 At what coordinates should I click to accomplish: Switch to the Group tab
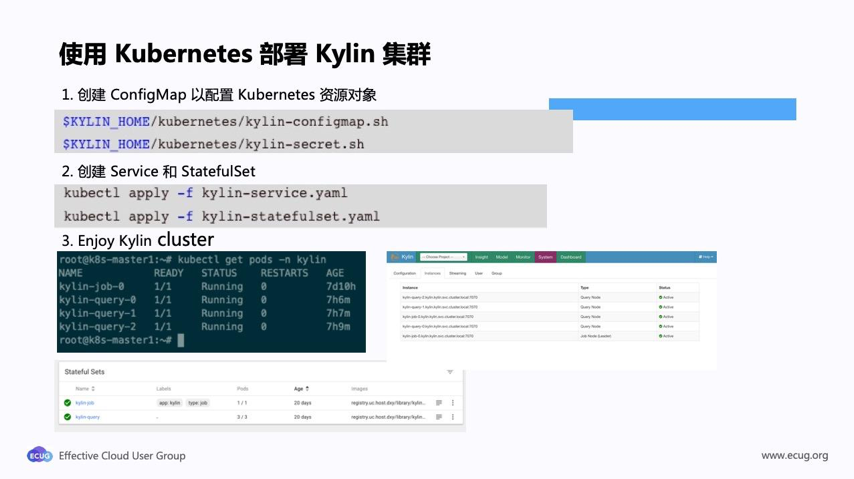(x=497, y=273)
